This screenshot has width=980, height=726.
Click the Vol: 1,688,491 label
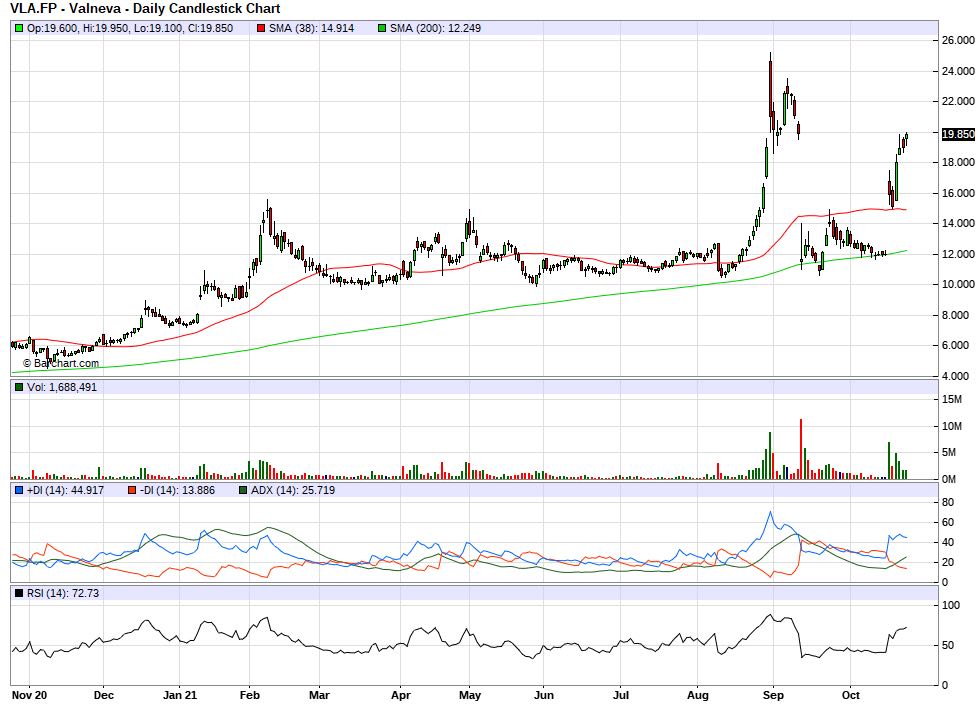pos(62,387)
